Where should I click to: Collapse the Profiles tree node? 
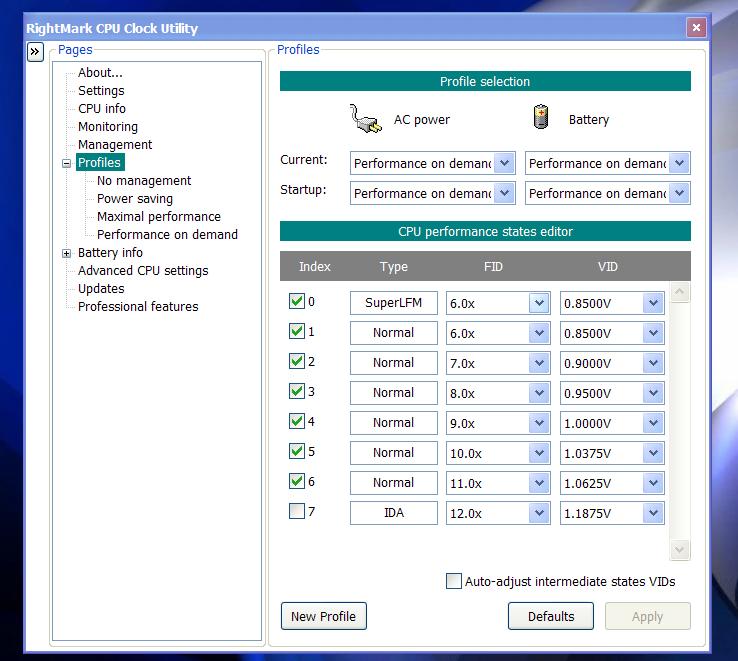pos(66,163)
